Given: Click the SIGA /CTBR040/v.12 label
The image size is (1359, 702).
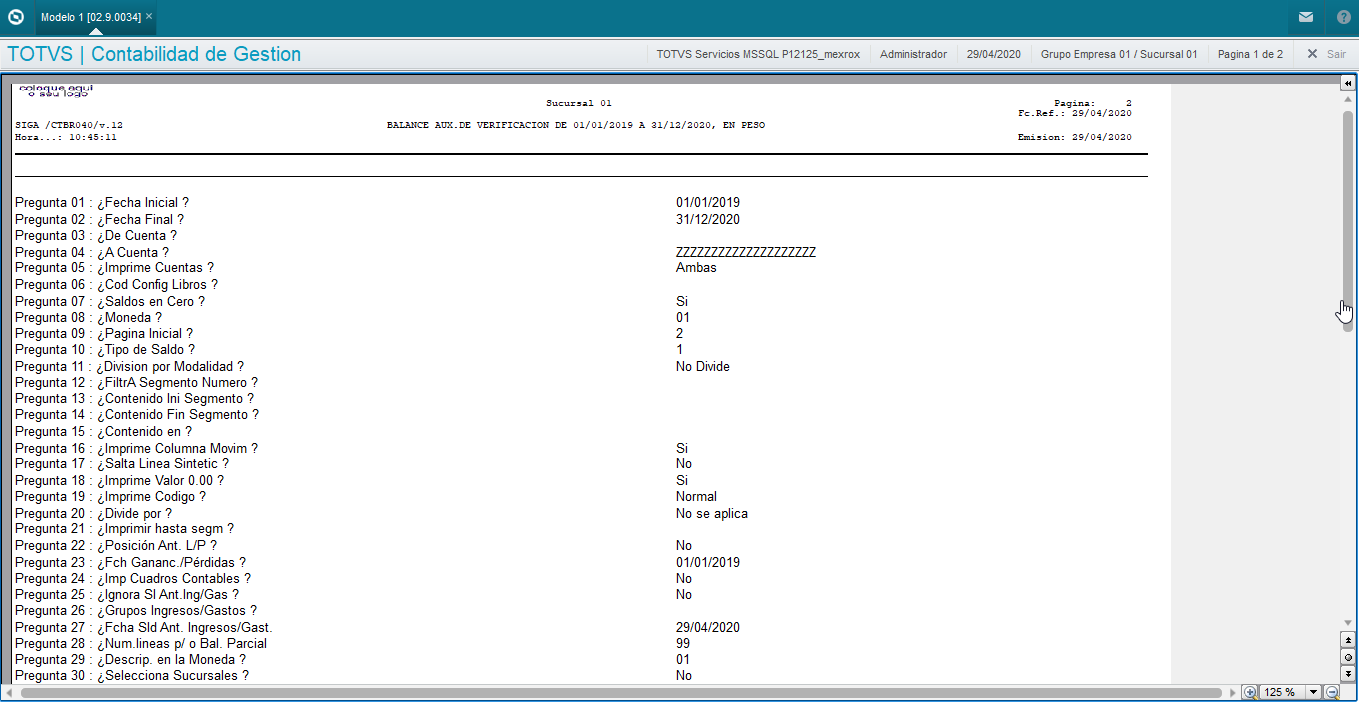Looking at the screenshot, I should (x=69, y=125).
